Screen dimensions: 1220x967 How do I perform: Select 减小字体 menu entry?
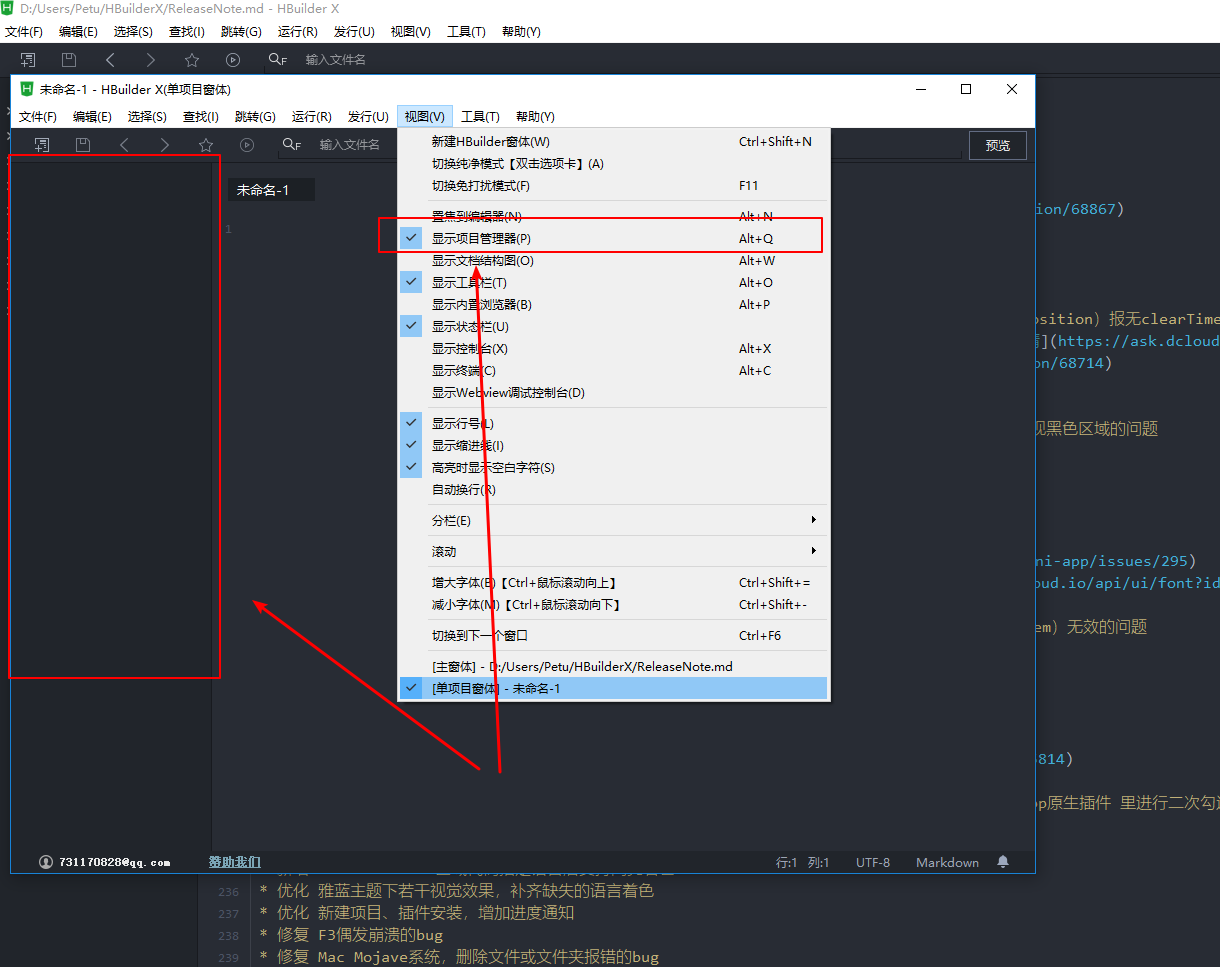click(x=613, y=605)
